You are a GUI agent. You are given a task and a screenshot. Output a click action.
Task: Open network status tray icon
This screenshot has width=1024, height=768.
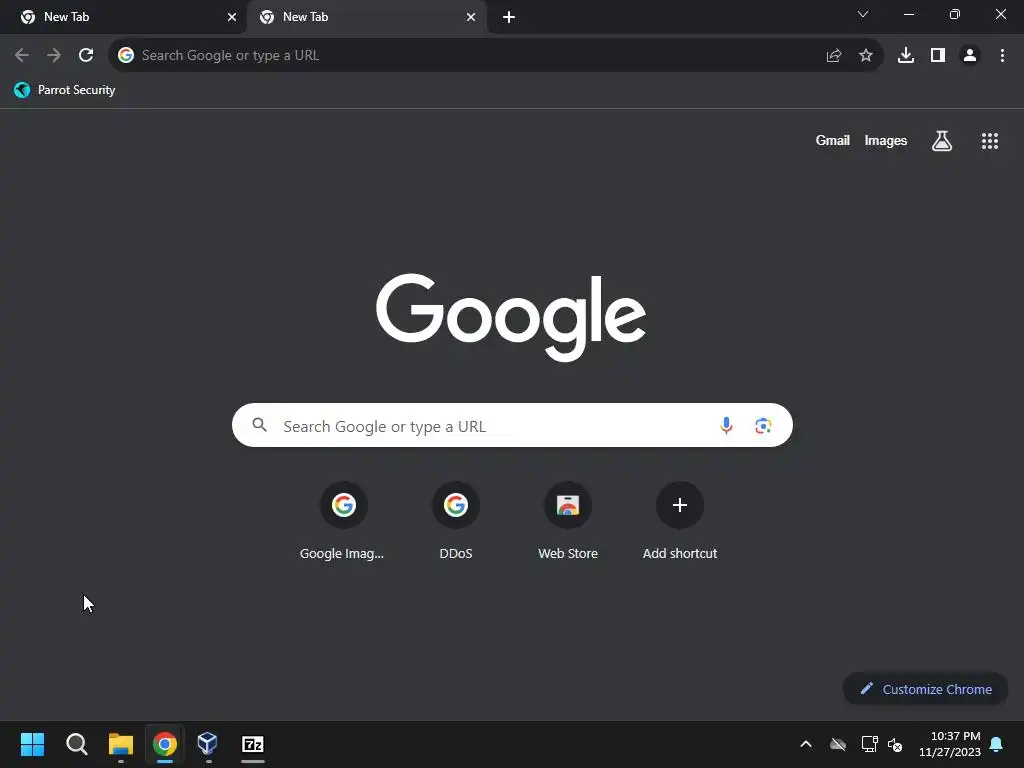(870, 744)
